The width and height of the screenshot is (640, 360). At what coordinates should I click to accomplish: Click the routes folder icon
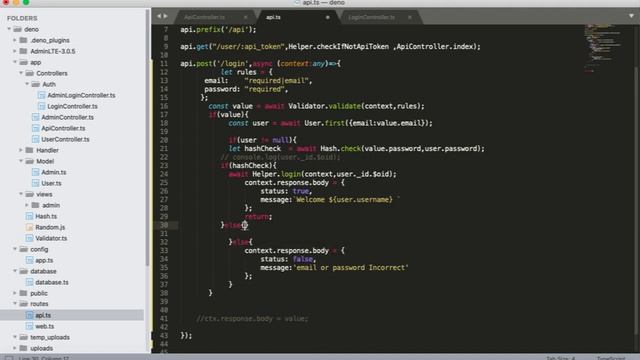click(23, 304)
